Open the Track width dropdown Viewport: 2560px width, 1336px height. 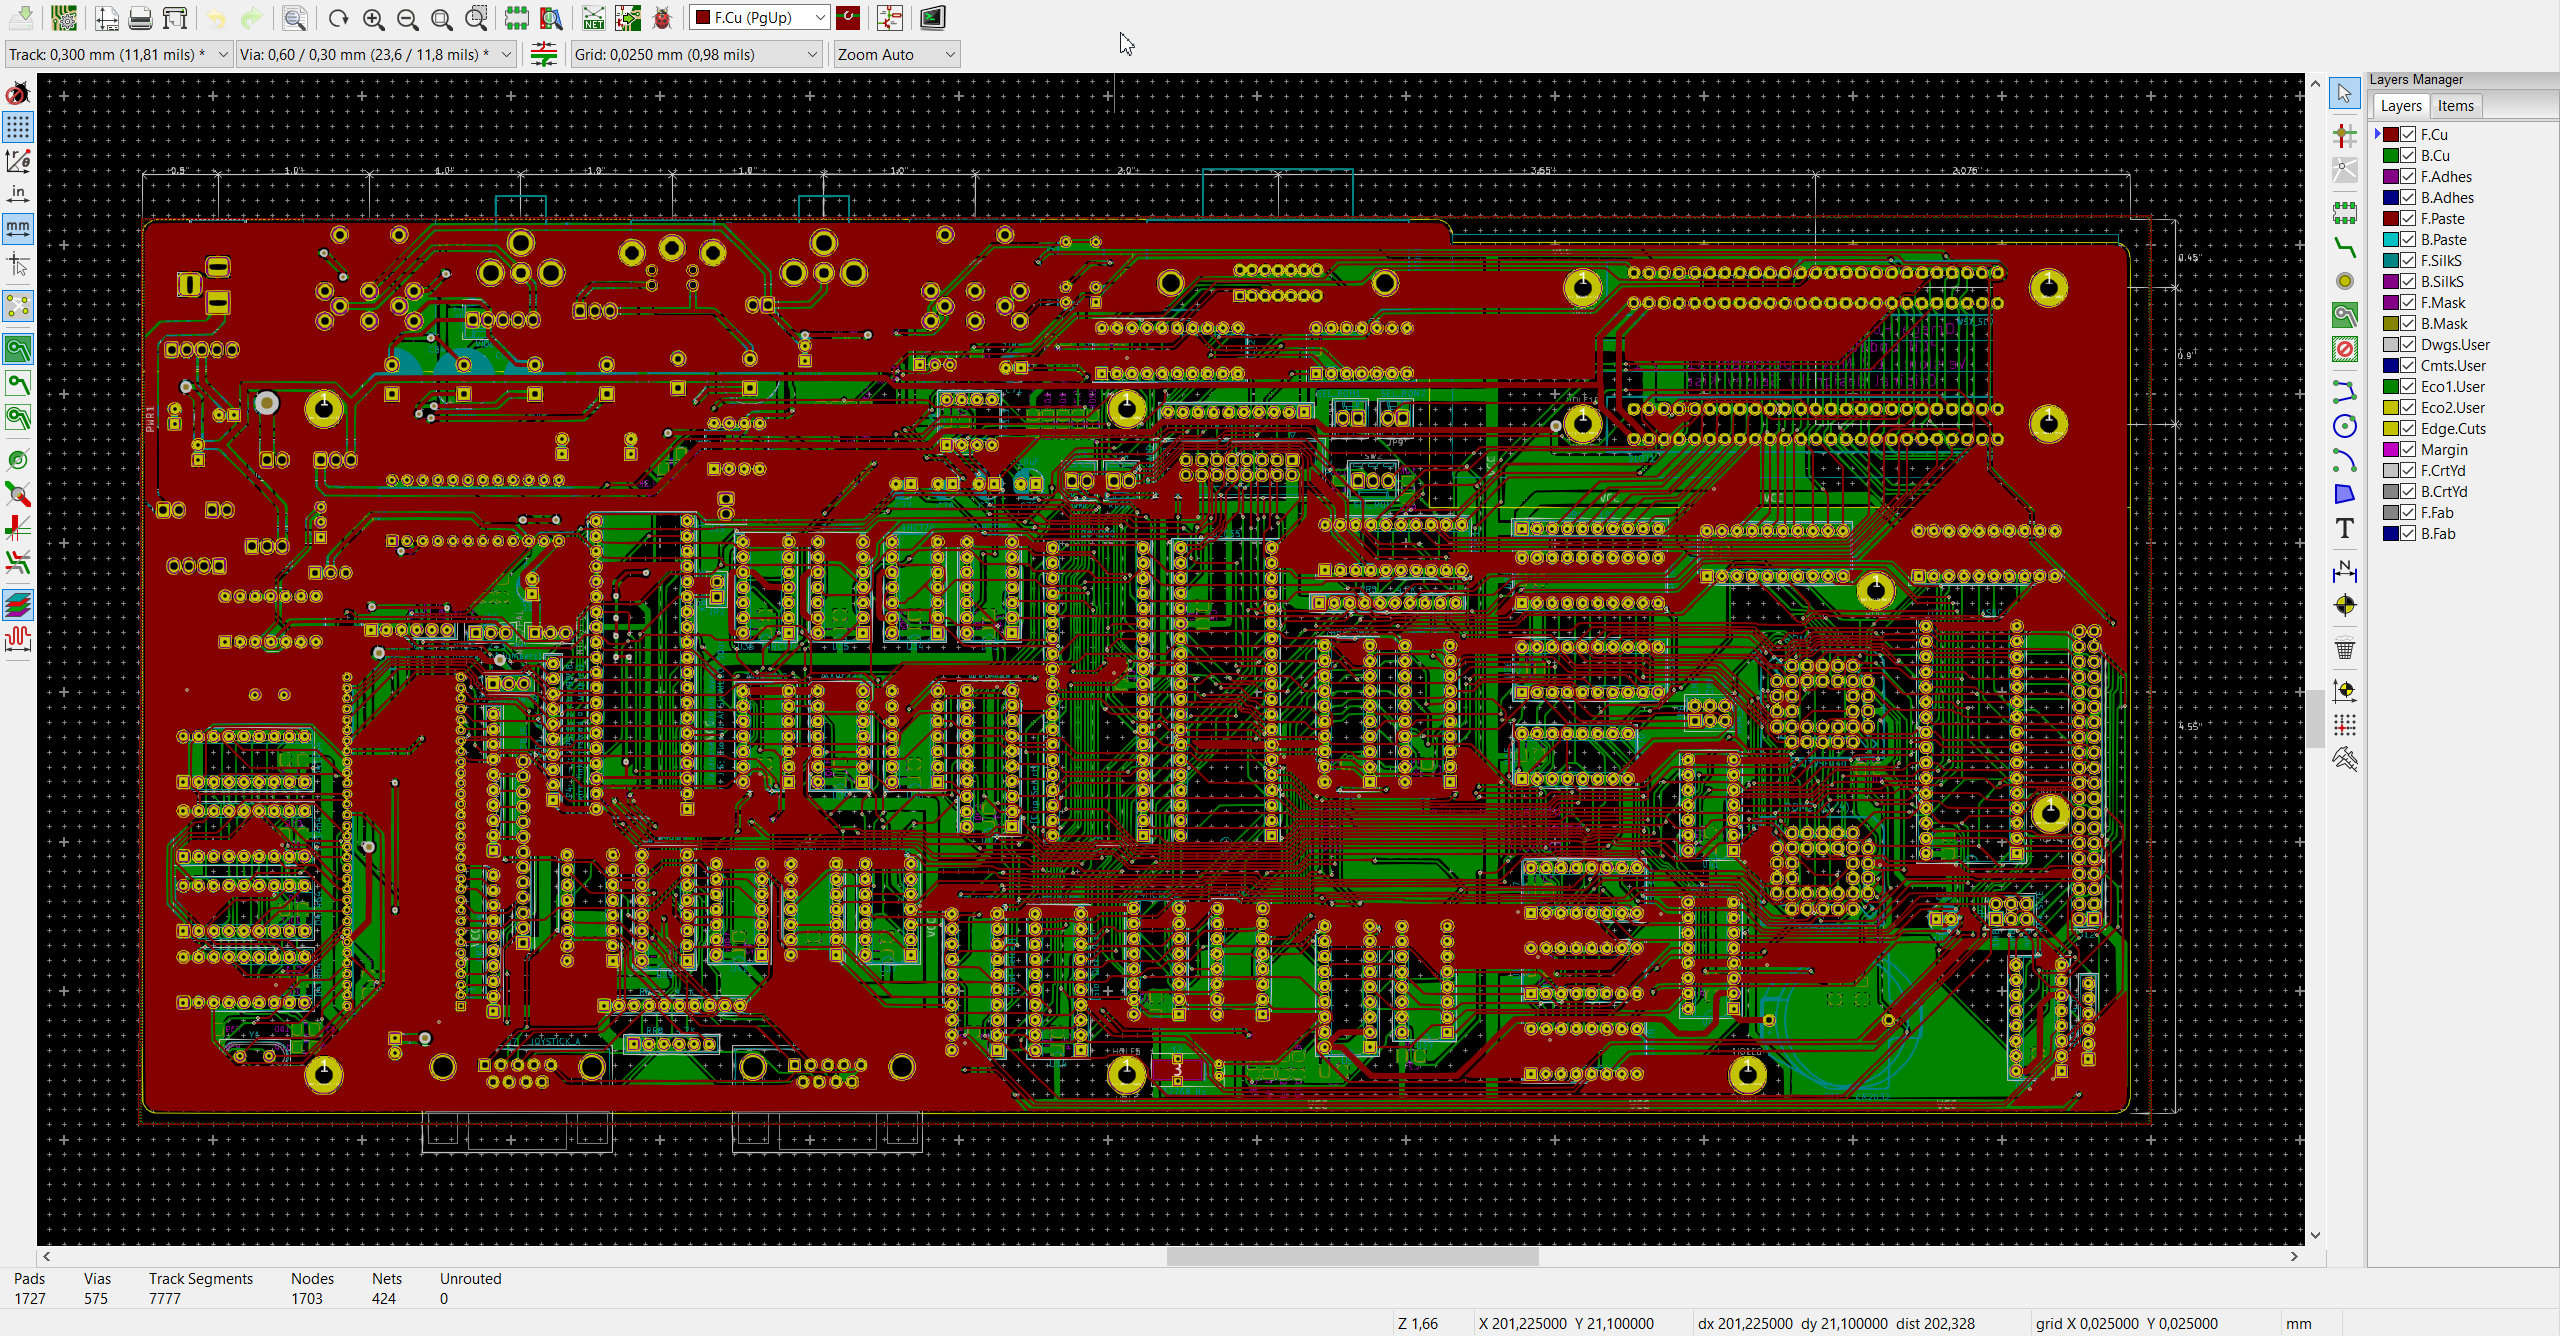(119, 54)
